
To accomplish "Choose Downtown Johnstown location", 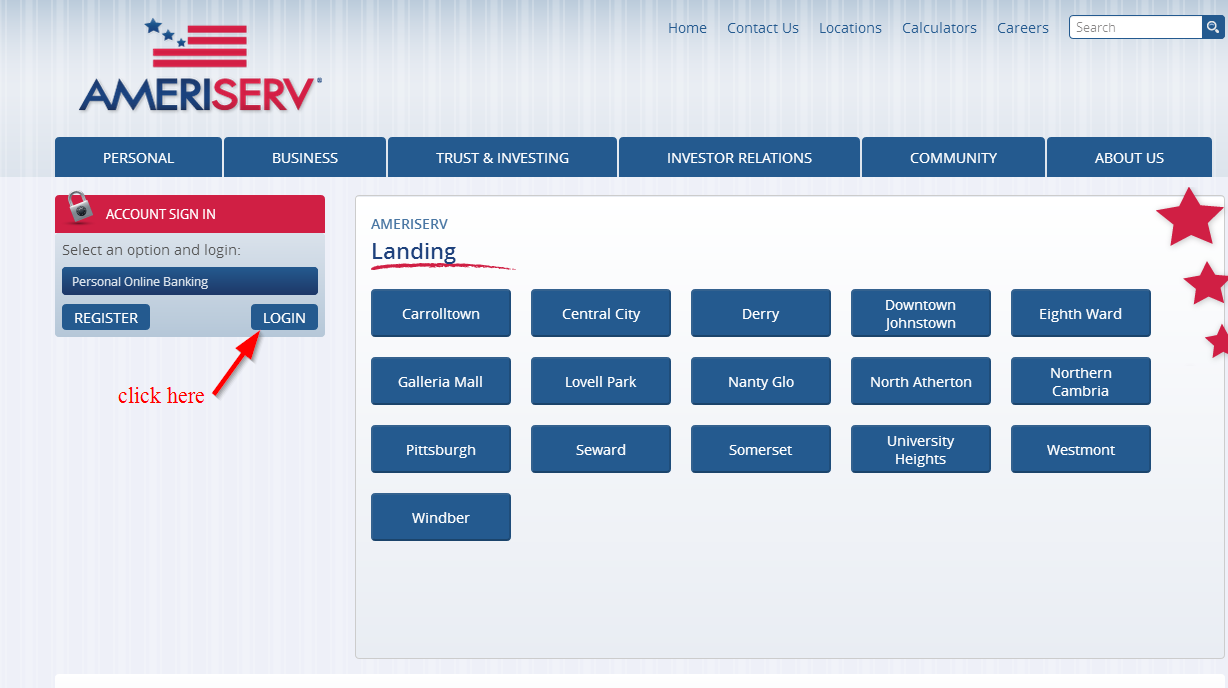I will (921, 313).
